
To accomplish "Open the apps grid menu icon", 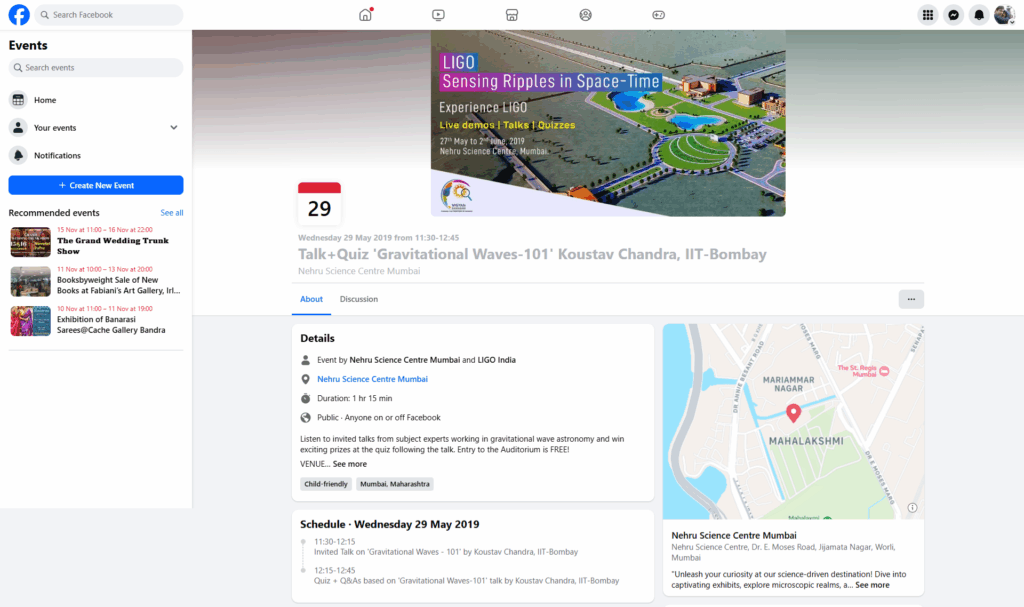I will pos(928,15).
